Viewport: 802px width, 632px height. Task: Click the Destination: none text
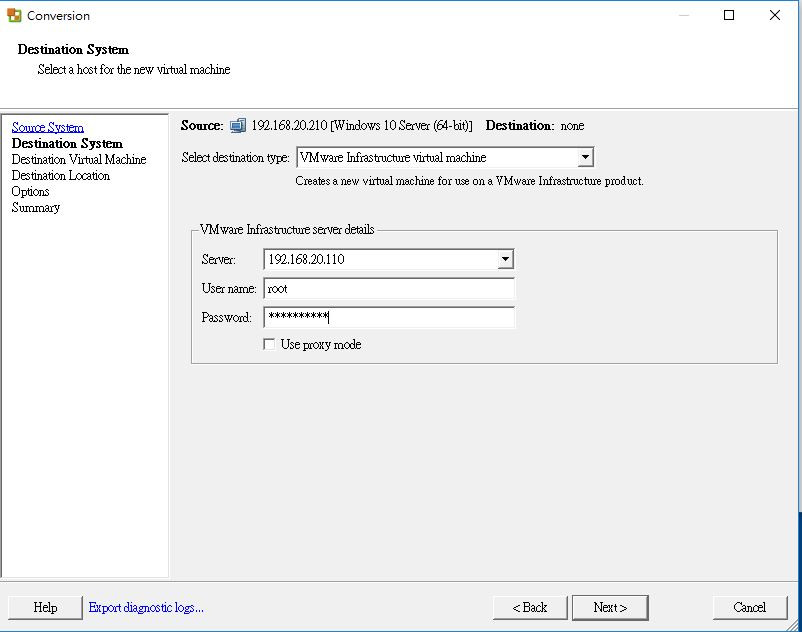point(535,126)
